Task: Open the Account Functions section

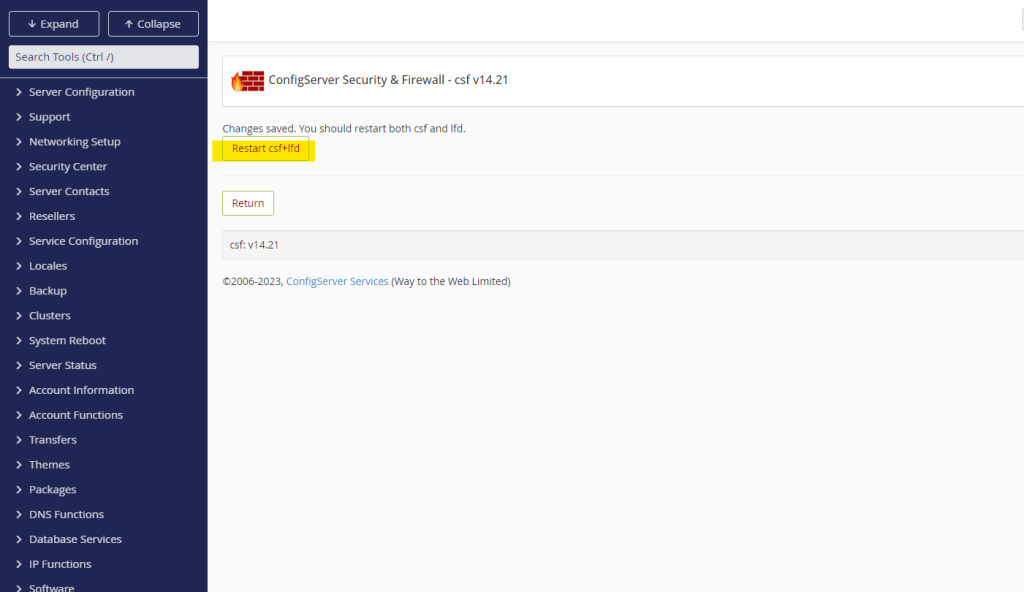Action: 75,415
